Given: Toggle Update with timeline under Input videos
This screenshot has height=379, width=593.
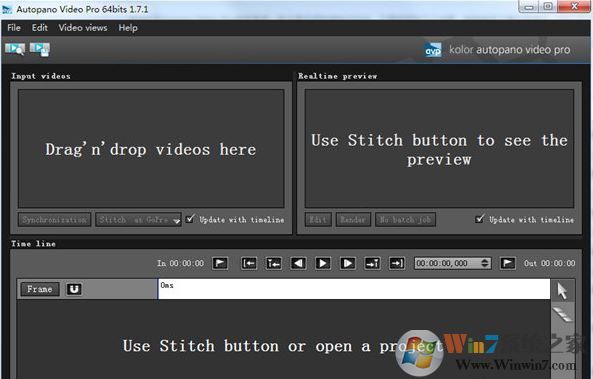Looking at the screenshot, I should click(x=190, y=219).
